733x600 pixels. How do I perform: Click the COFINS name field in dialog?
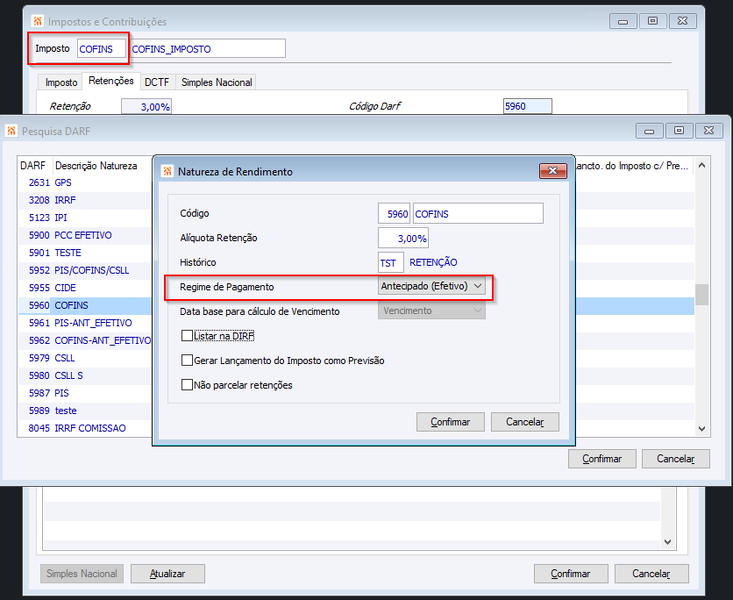478,214
